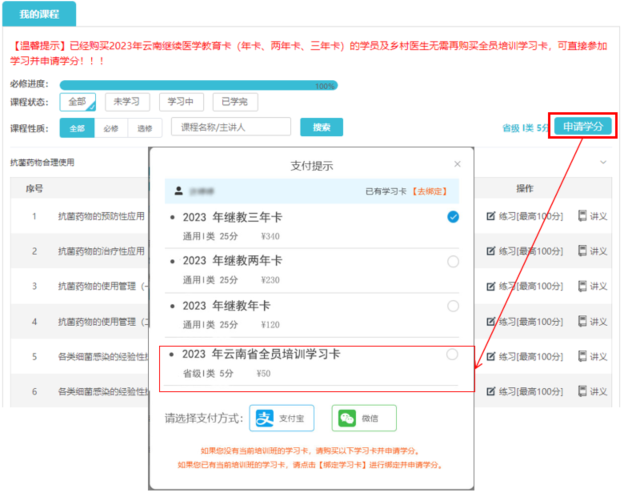Screen dimensions: 622x492
Task: Click the 必修进度 progress bar
Action: pos(197,85)
